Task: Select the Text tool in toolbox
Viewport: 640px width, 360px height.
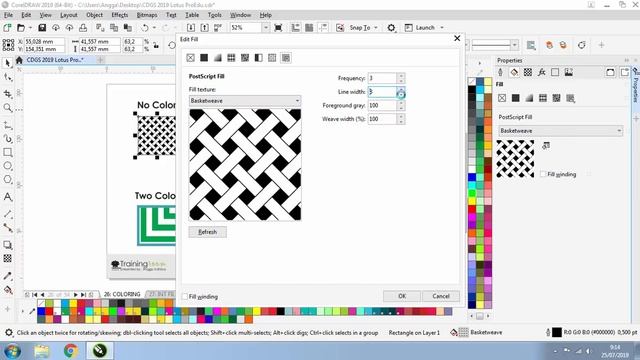Action: [x=7, y=197]
